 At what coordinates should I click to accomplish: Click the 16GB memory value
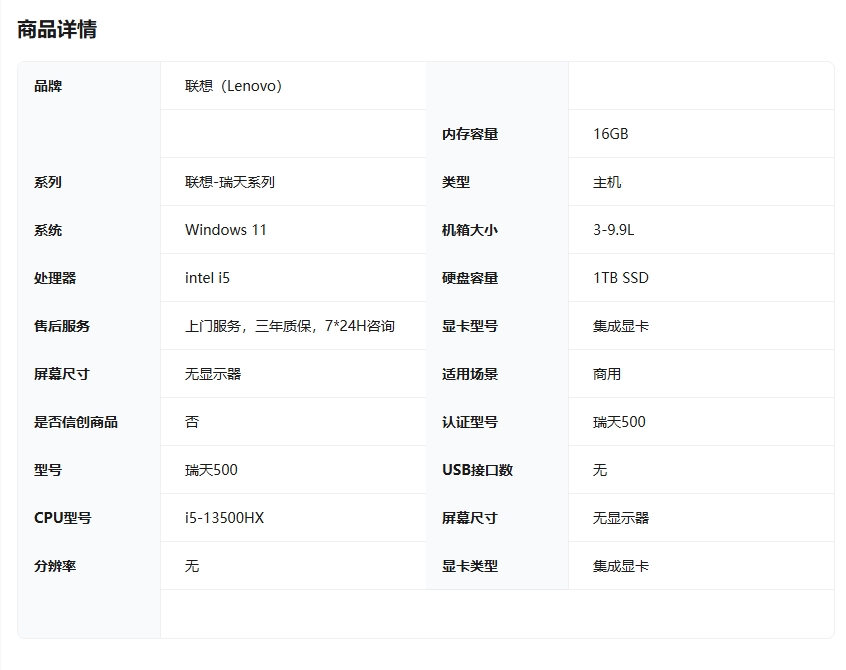click(611, 134)
